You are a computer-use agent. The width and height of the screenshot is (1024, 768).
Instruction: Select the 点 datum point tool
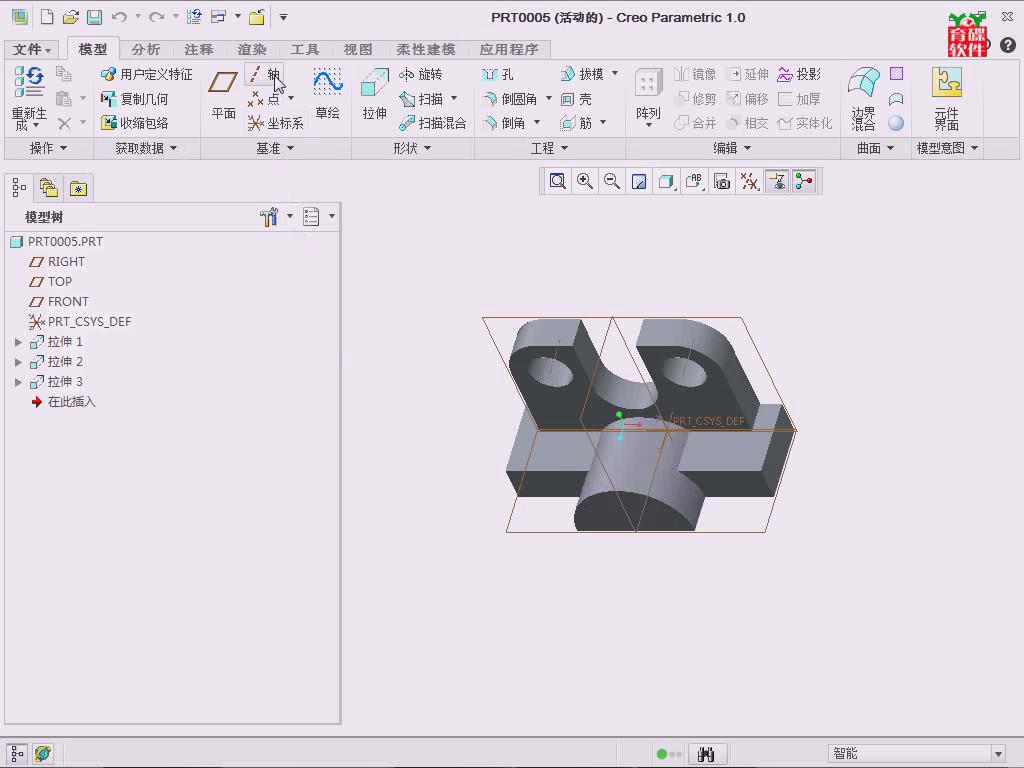[x=264, y=99]
